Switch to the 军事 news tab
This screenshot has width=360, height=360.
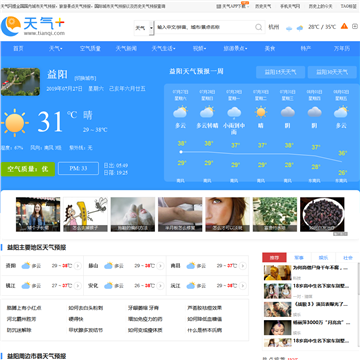click(x=299, y=258)
